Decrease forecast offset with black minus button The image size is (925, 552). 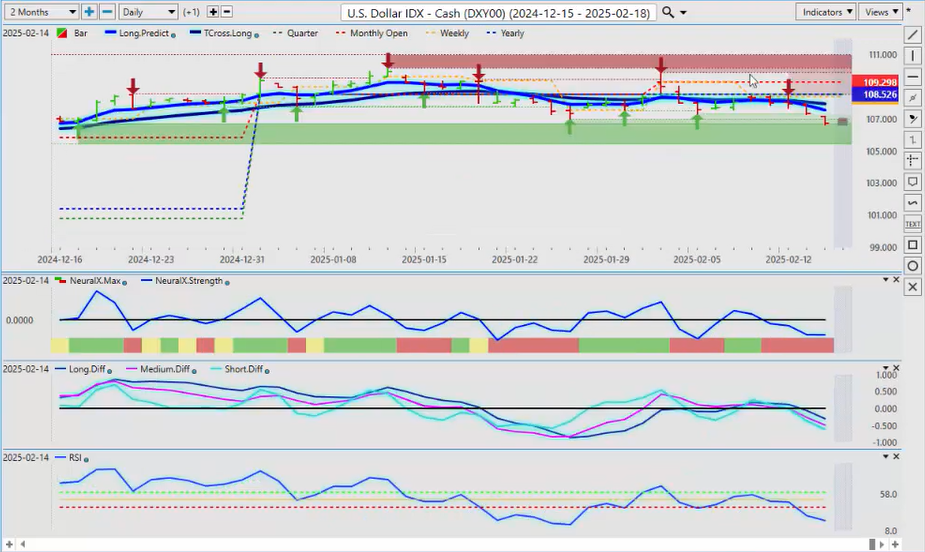[x=227, y=12]
